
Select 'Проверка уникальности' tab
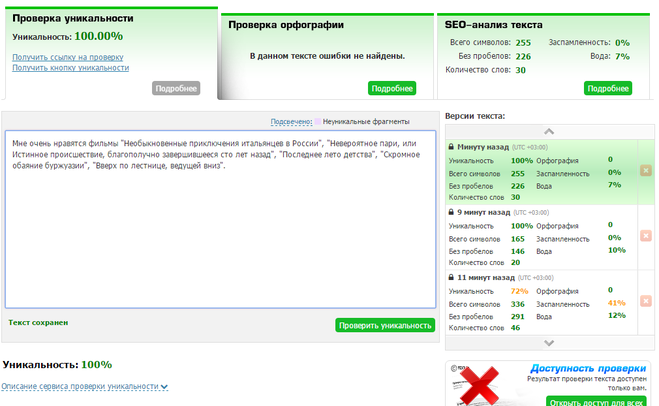click(73, 18)
